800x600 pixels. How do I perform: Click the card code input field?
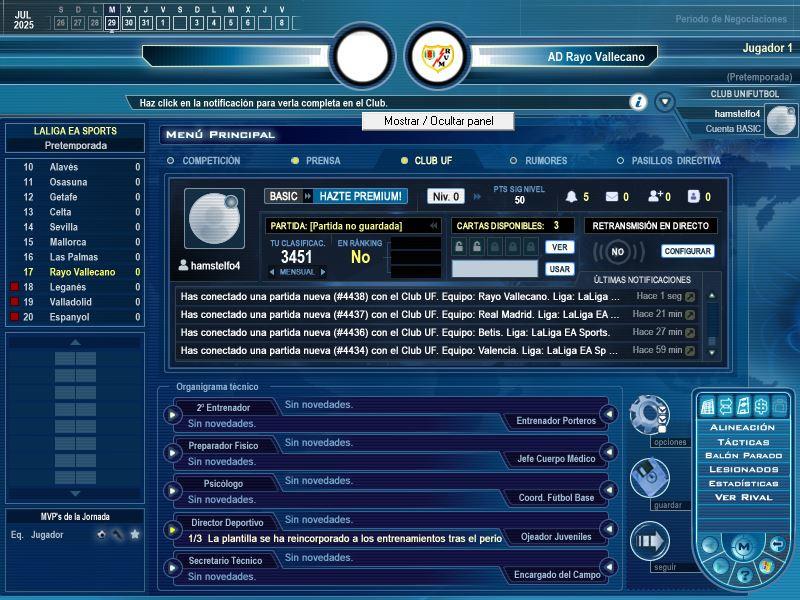[x=495, y=269]
